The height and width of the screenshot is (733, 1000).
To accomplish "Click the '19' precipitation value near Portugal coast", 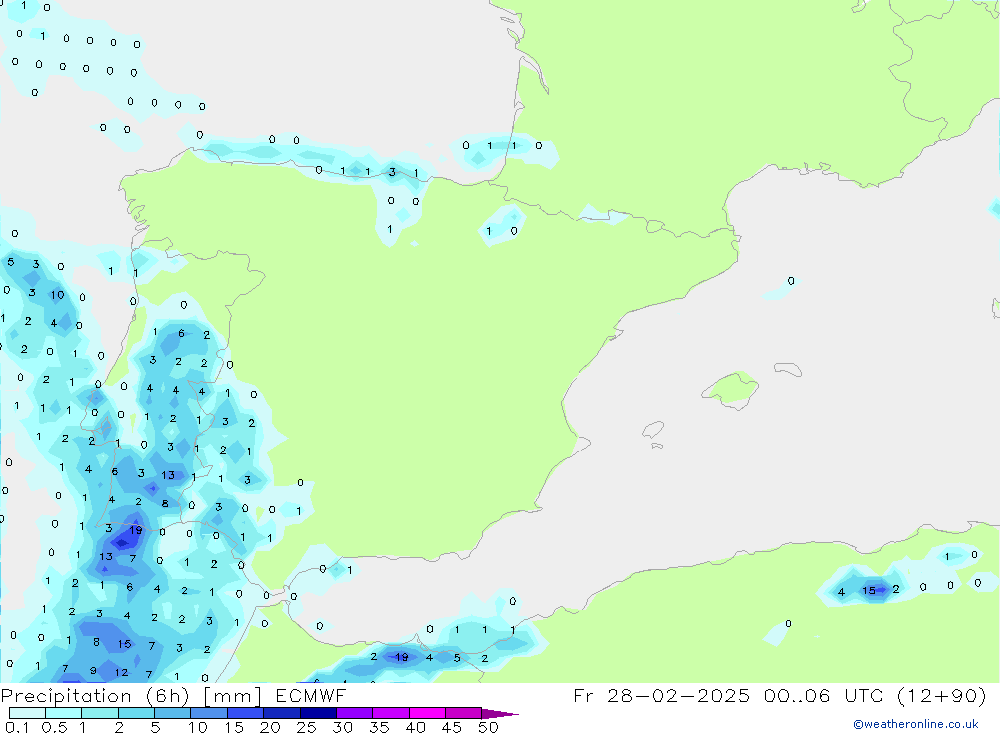I will coord(136,529).
